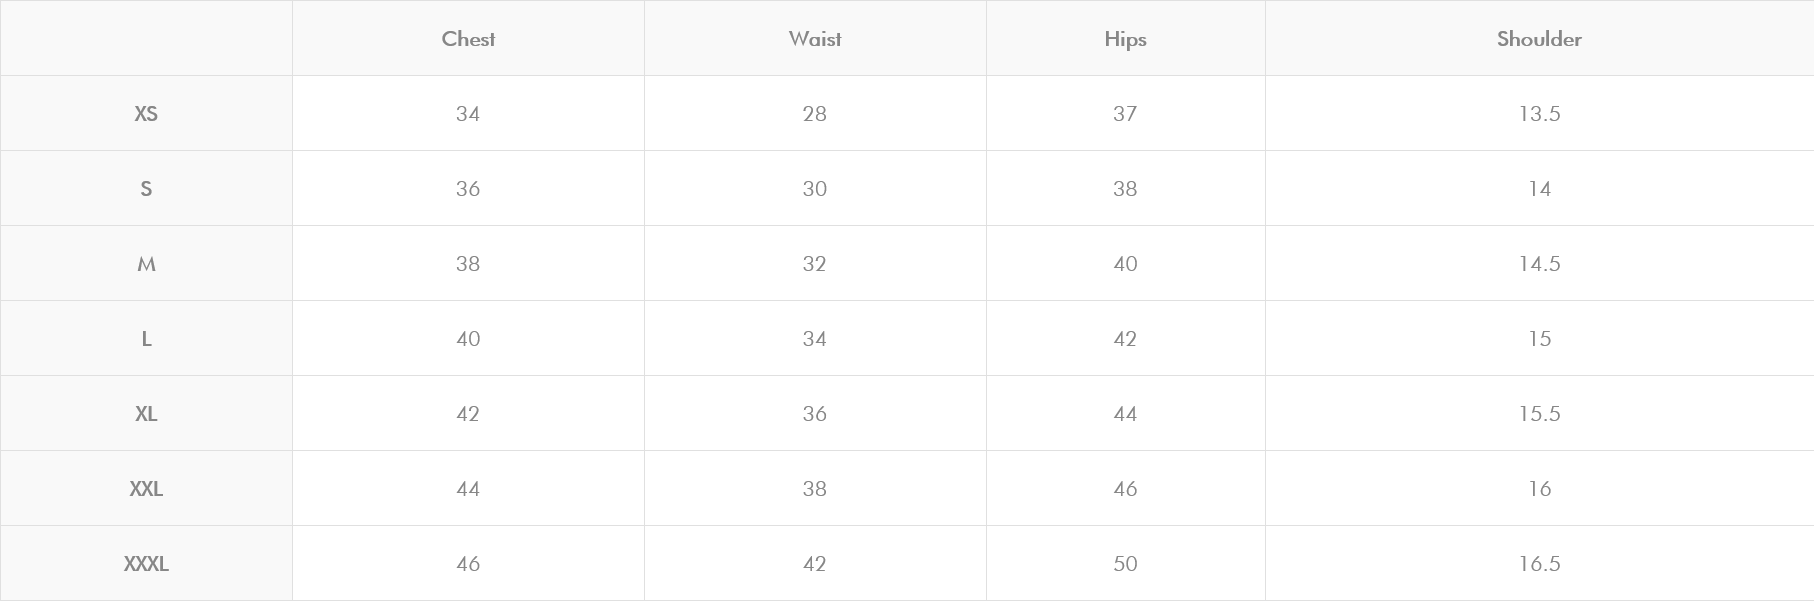Select the XXXL size row label

point(146,564)
